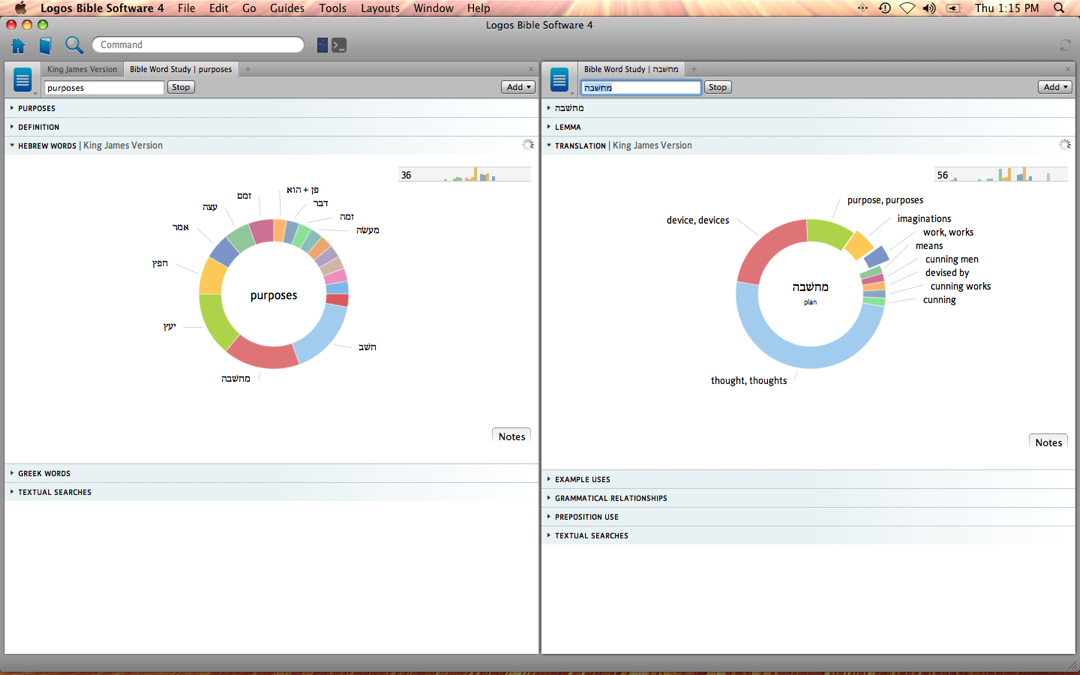This screenshot has width=1080, height=675.
Task: Open the Apple menu
Action: coord(20,8)
